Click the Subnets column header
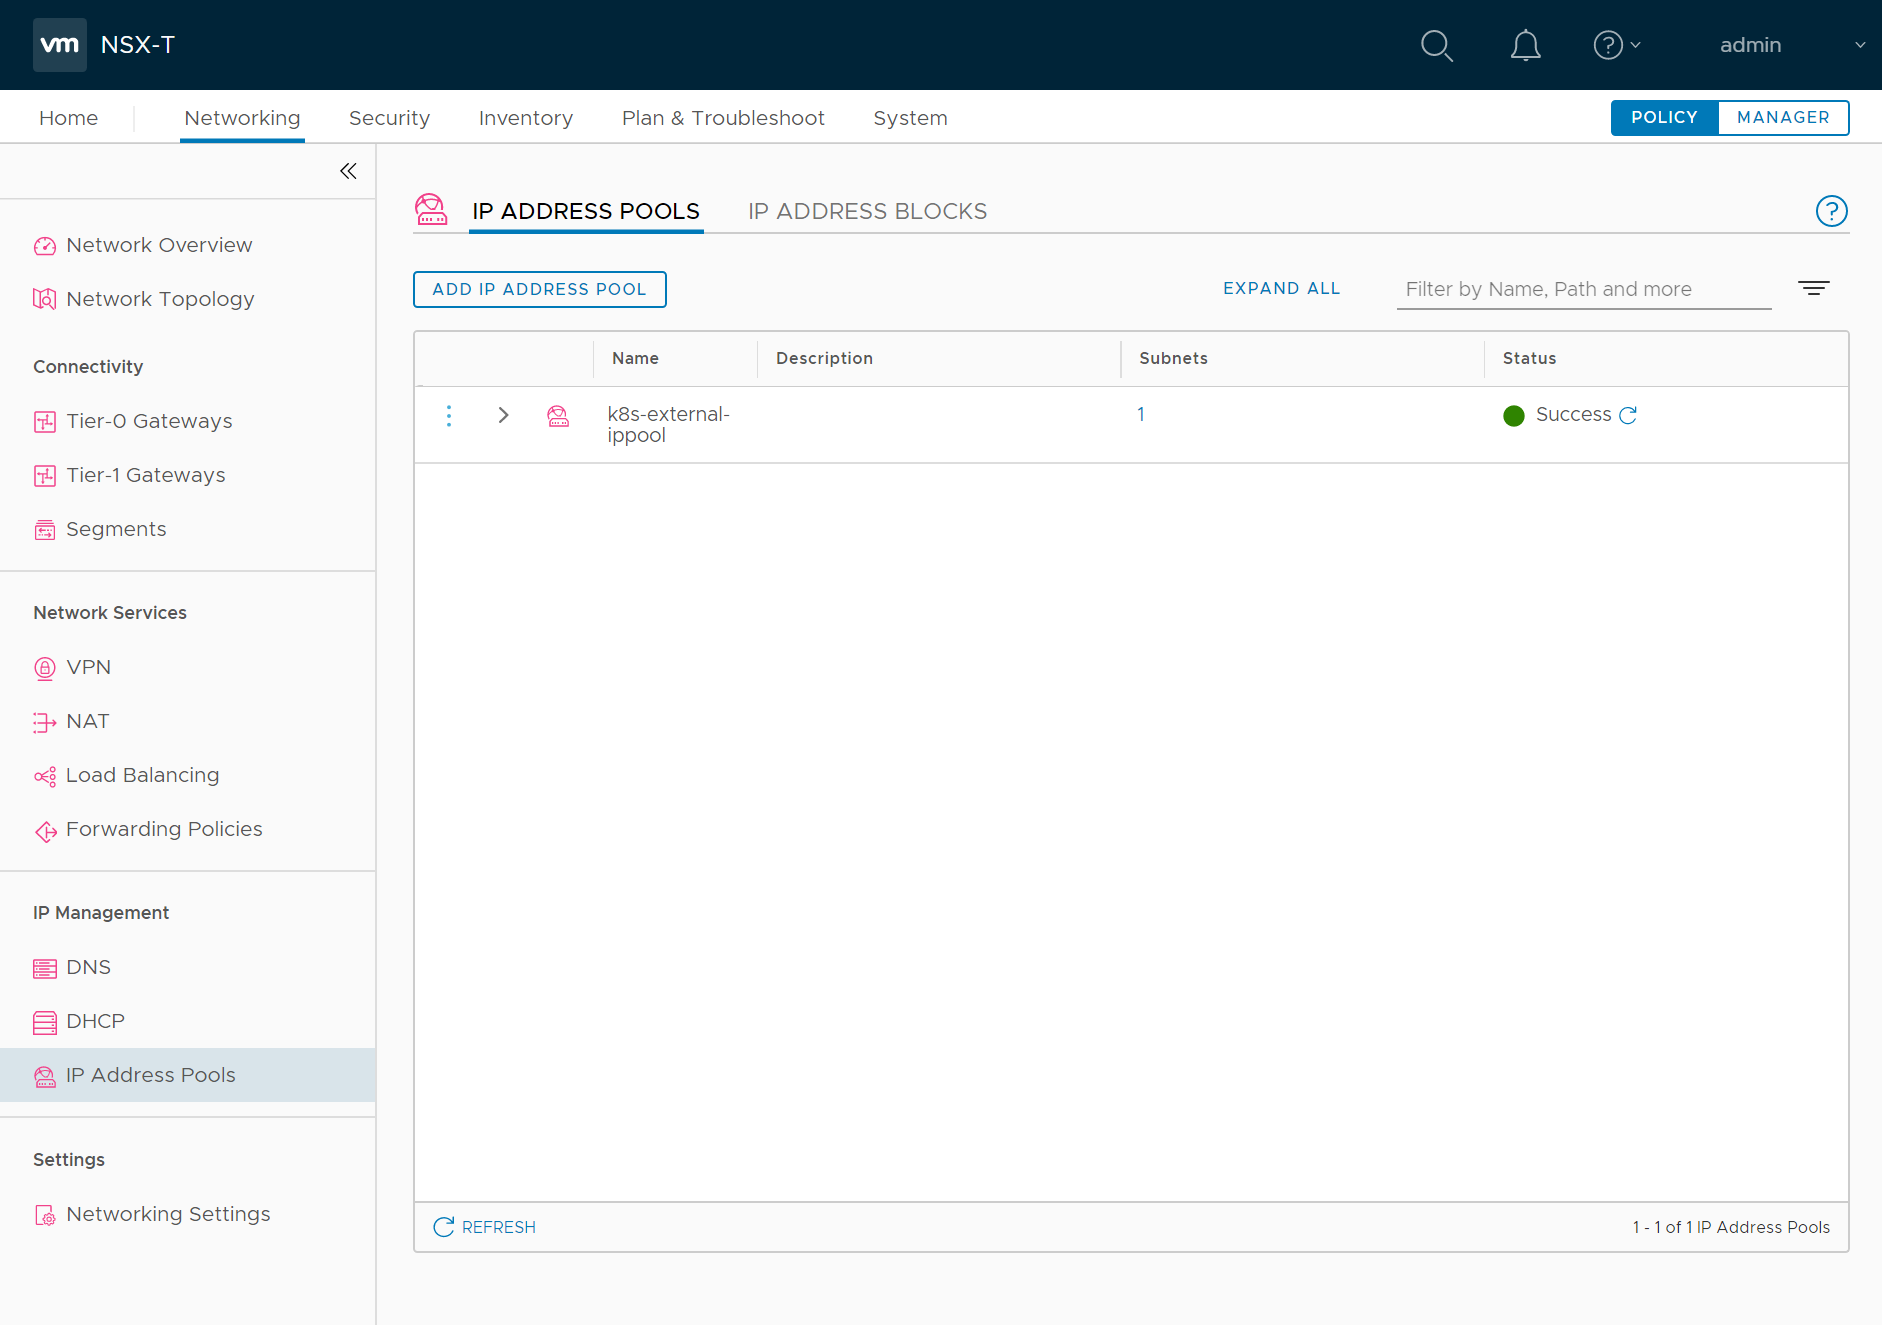Viewport: 1882px width, 1325px height. click(1173, 358)
